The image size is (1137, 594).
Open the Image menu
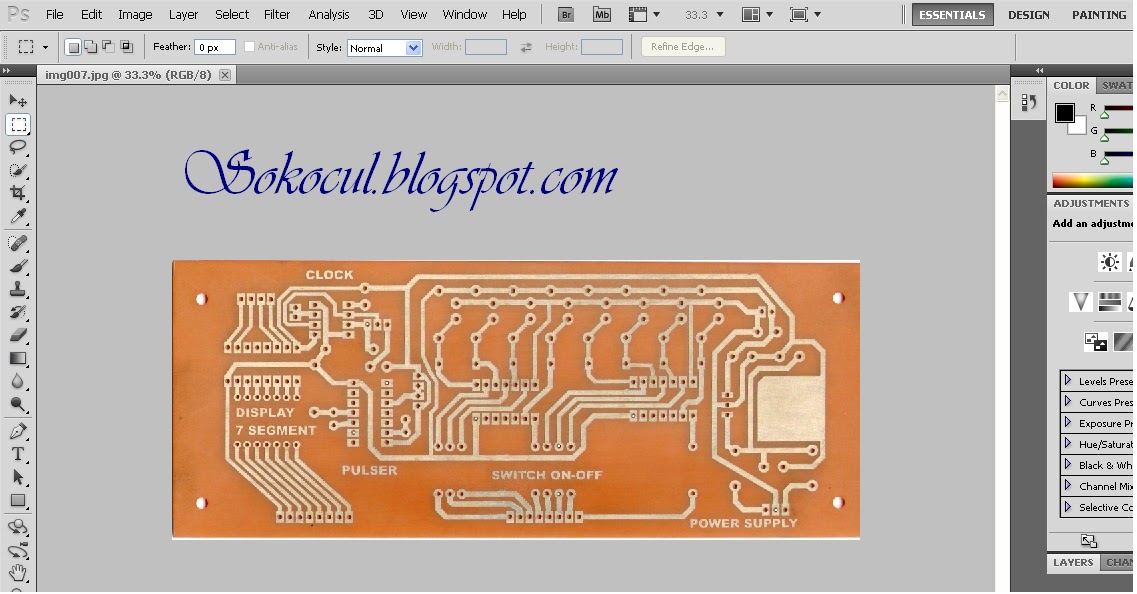135,15
